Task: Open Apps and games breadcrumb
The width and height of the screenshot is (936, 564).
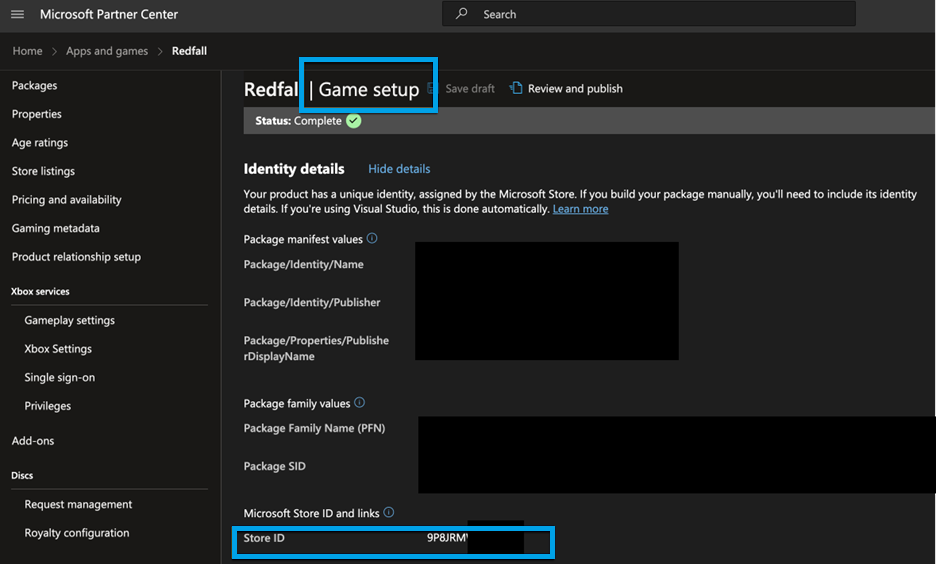Action: [107, 51]
